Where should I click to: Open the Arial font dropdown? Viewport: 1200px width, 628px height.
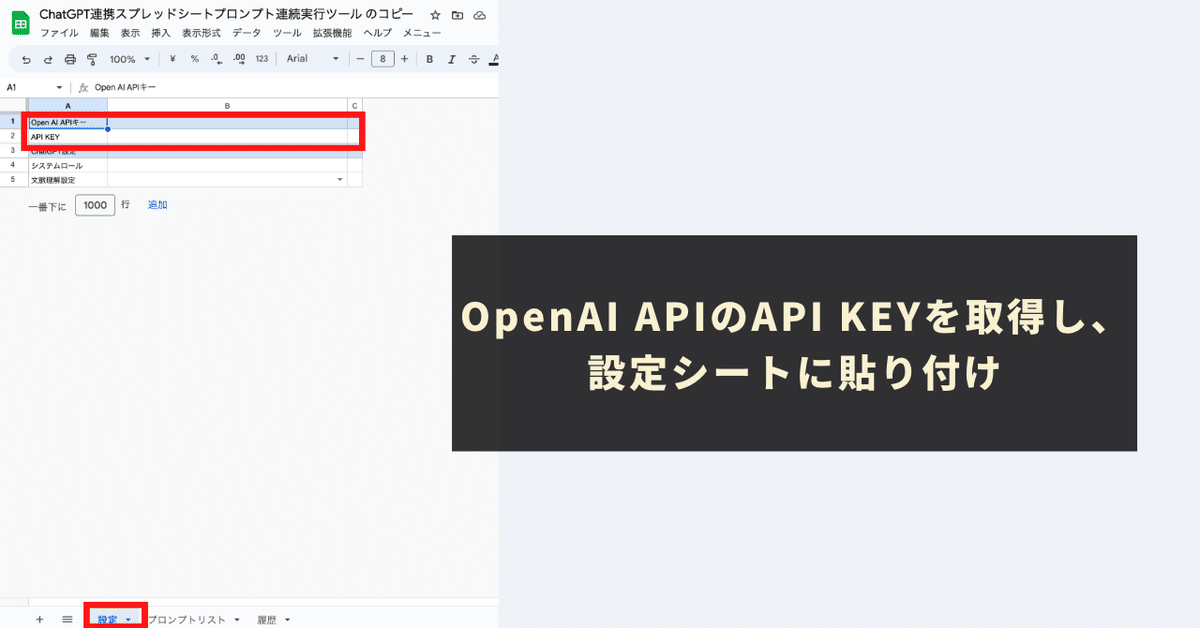point(313,59)
